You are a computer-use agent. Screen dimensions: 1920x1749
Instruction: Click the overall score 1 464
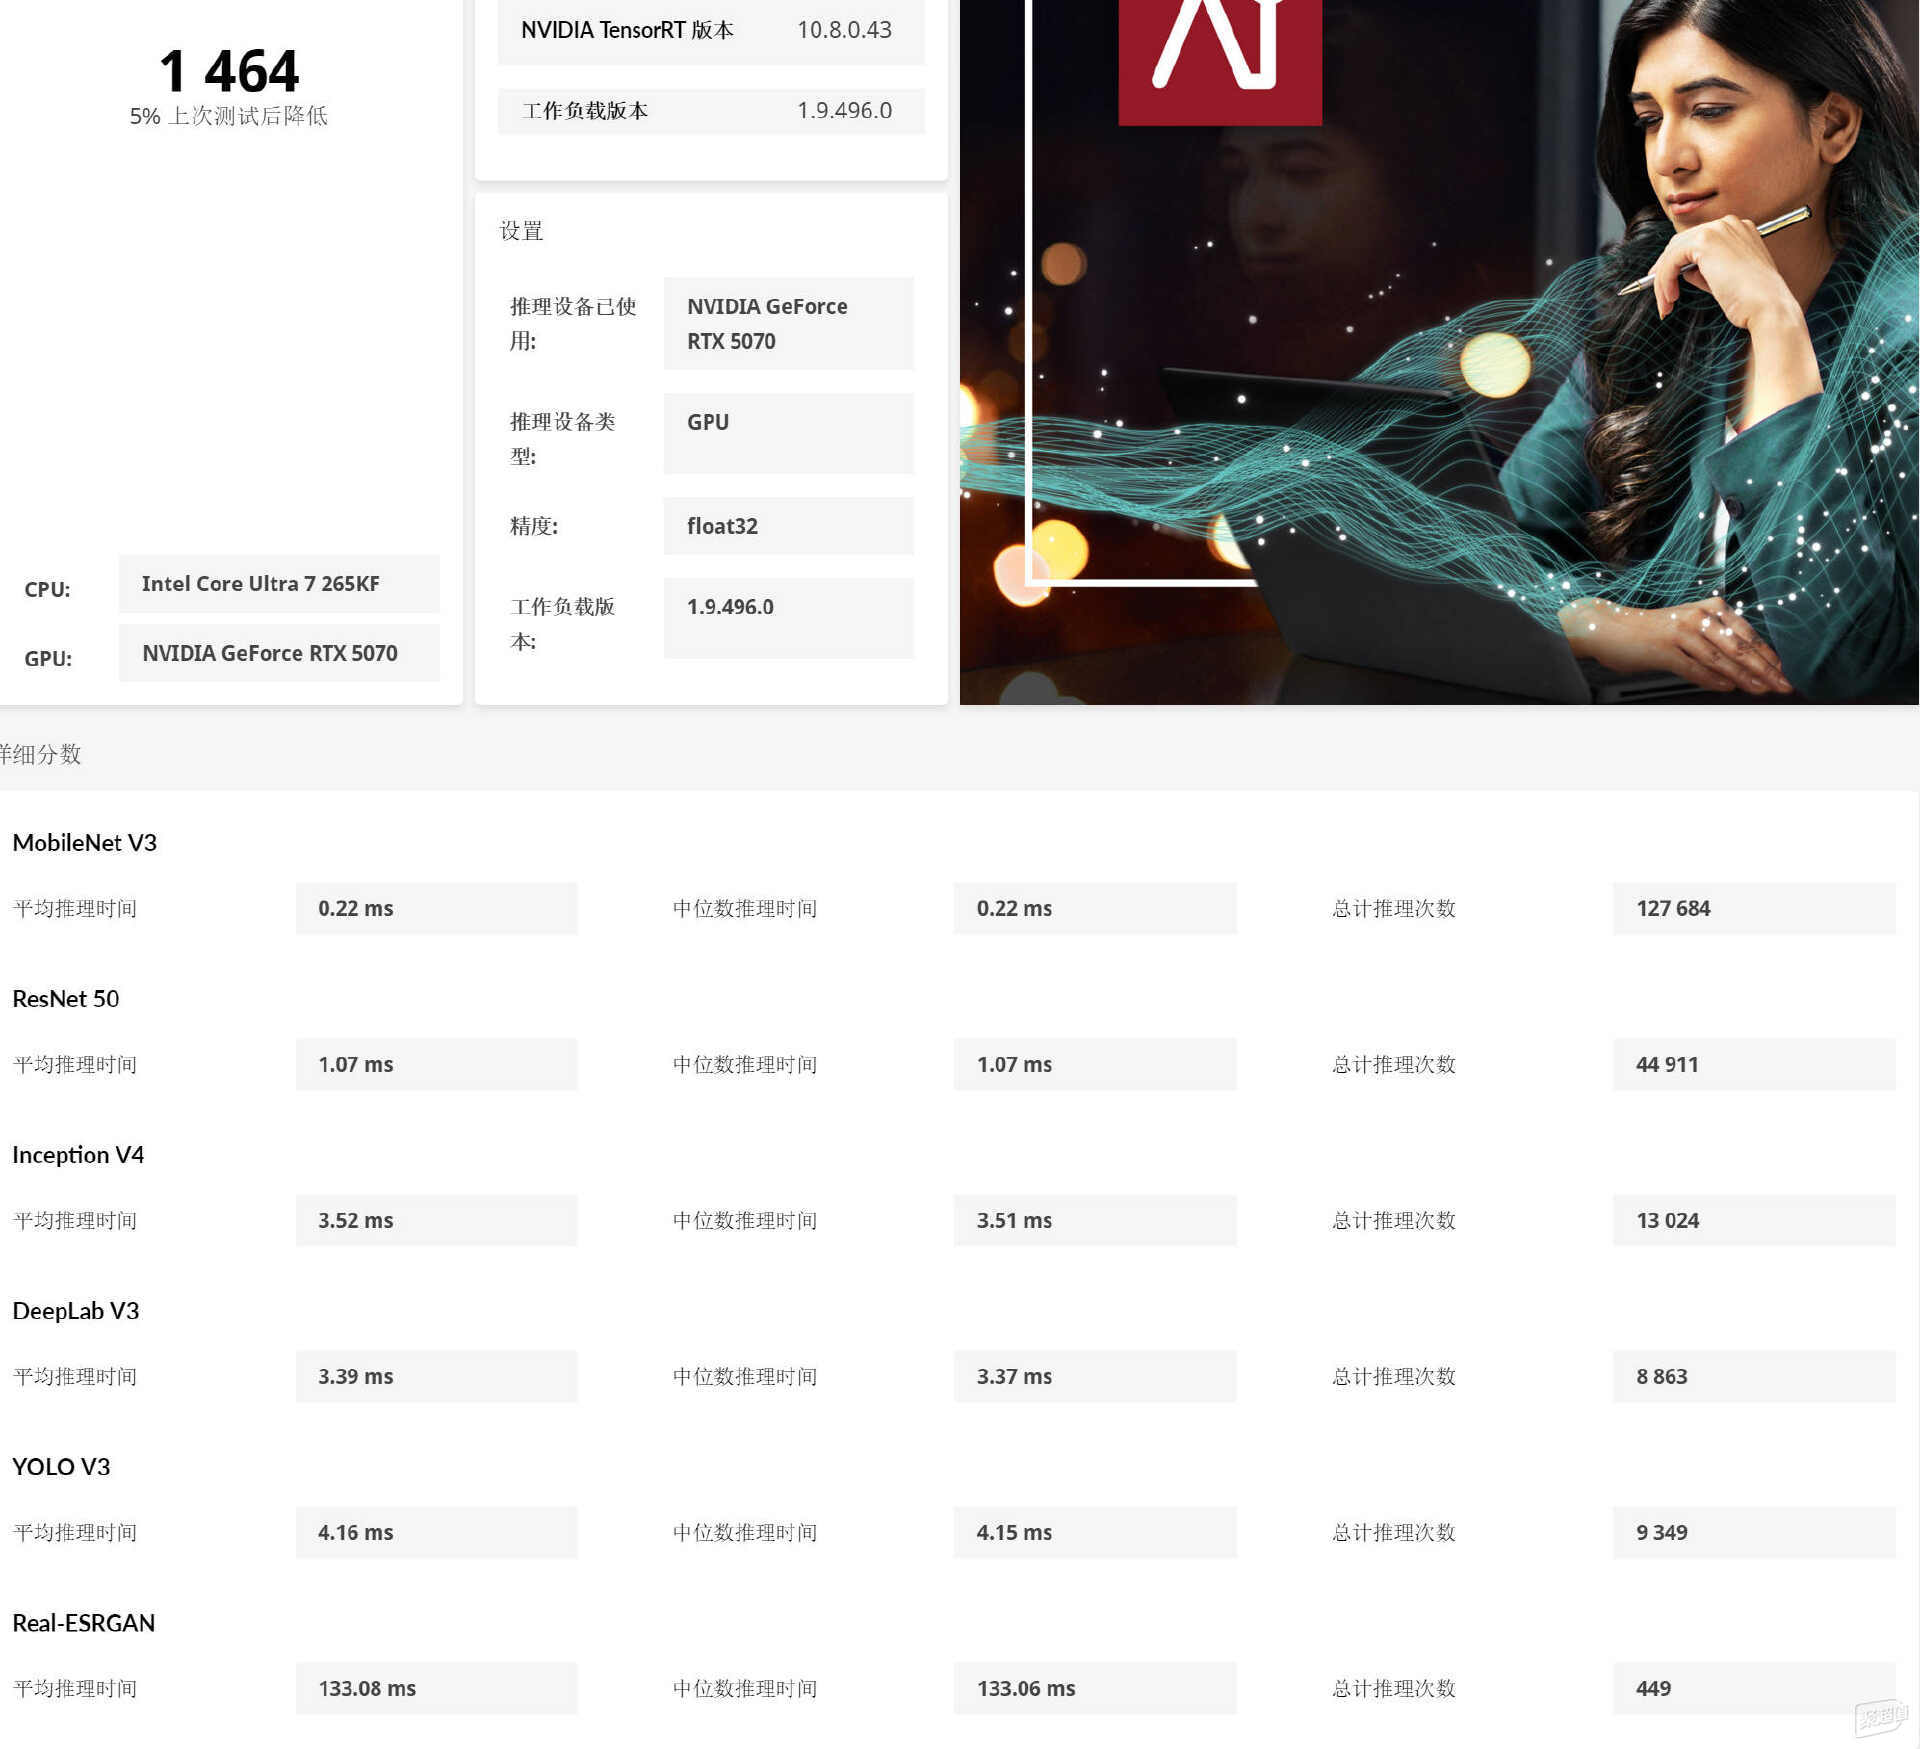tap(229, 72)
